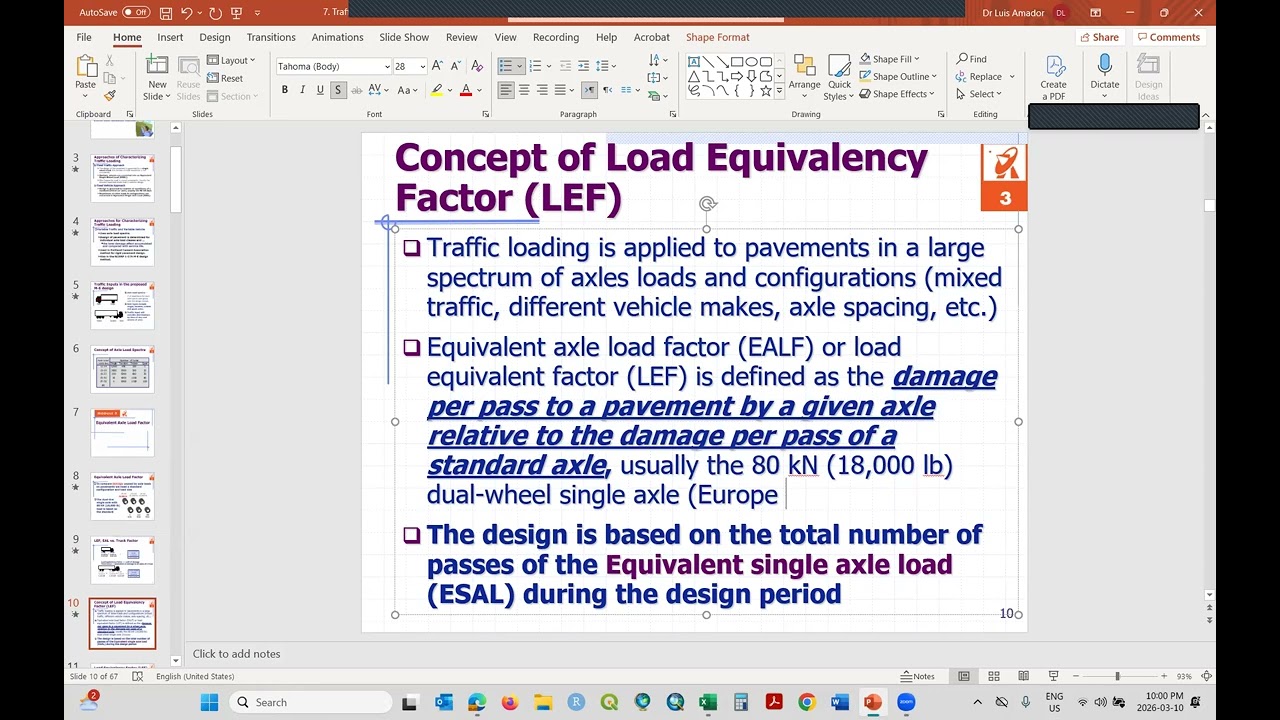Open the Shape Format tab
Screen dimensions: 1280x720
717,37
